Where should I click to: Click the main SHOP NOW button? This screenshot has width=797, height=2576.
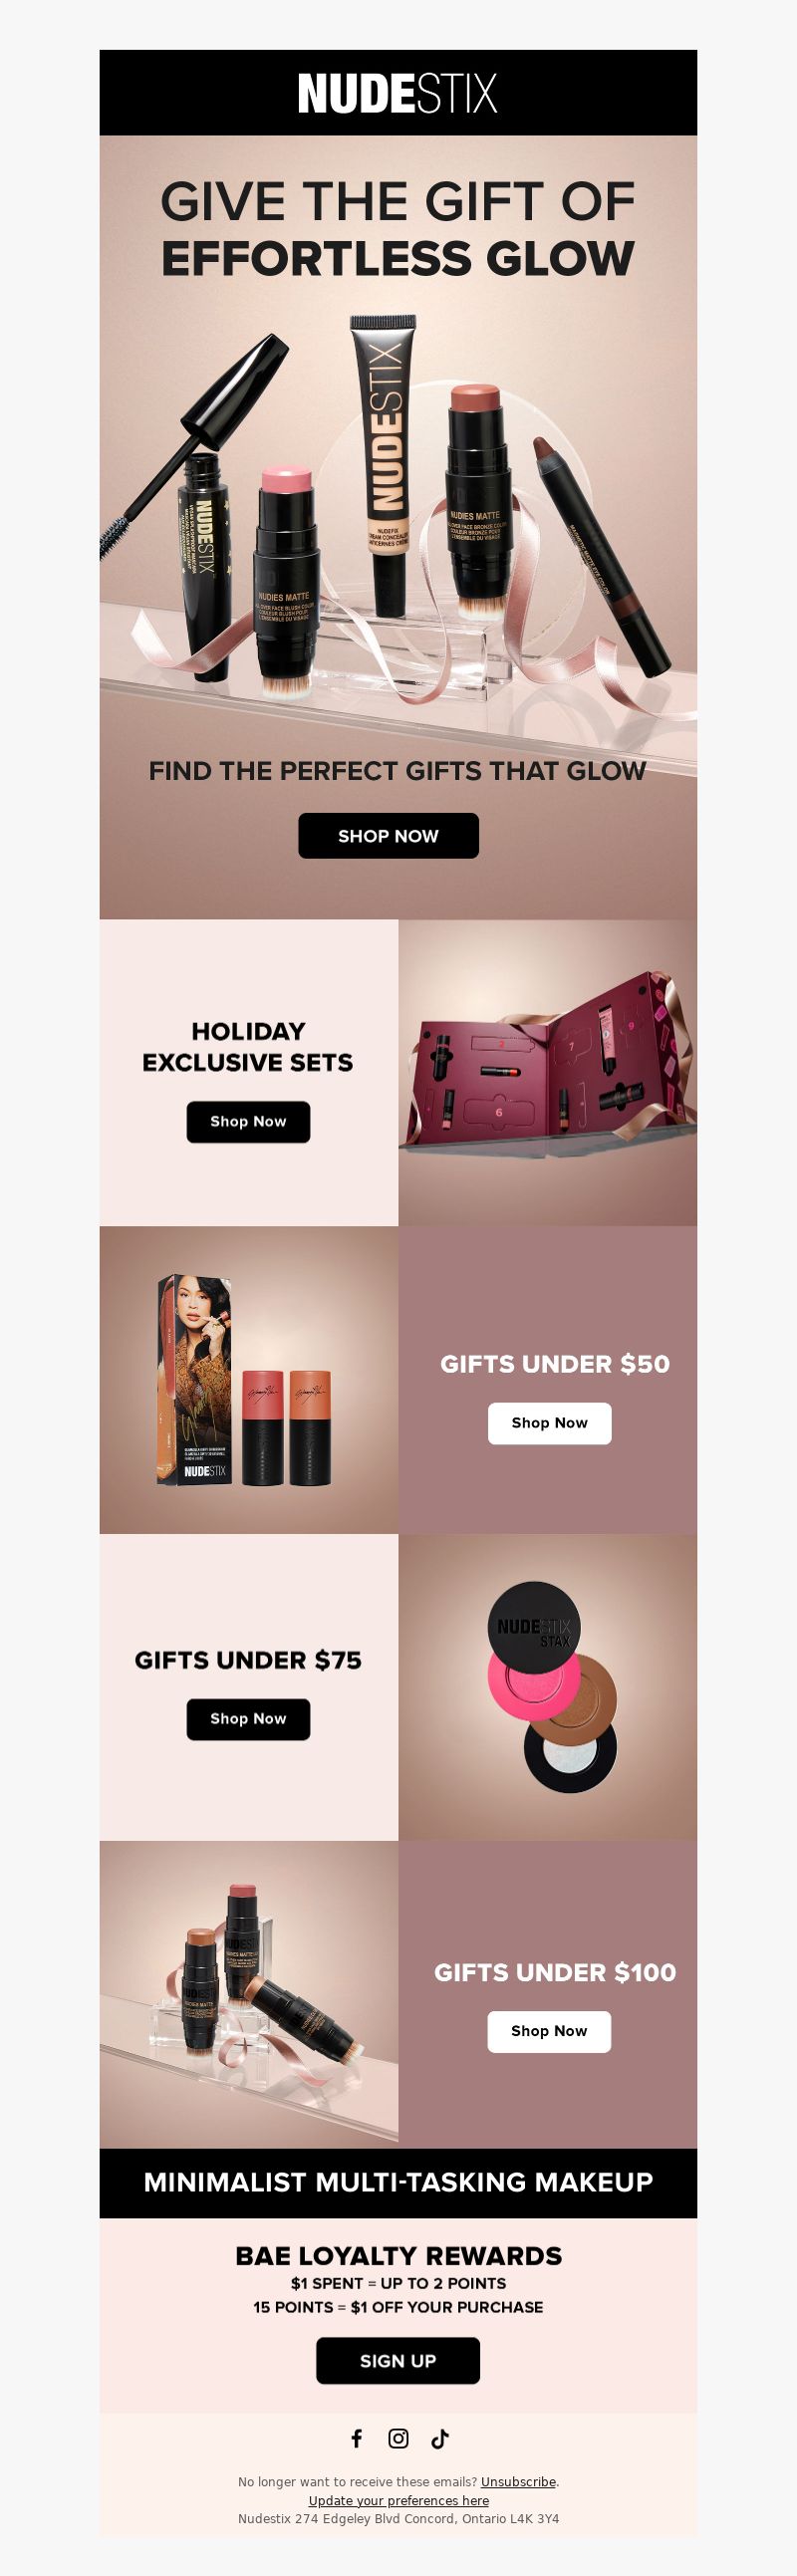(x=388, y=836)
